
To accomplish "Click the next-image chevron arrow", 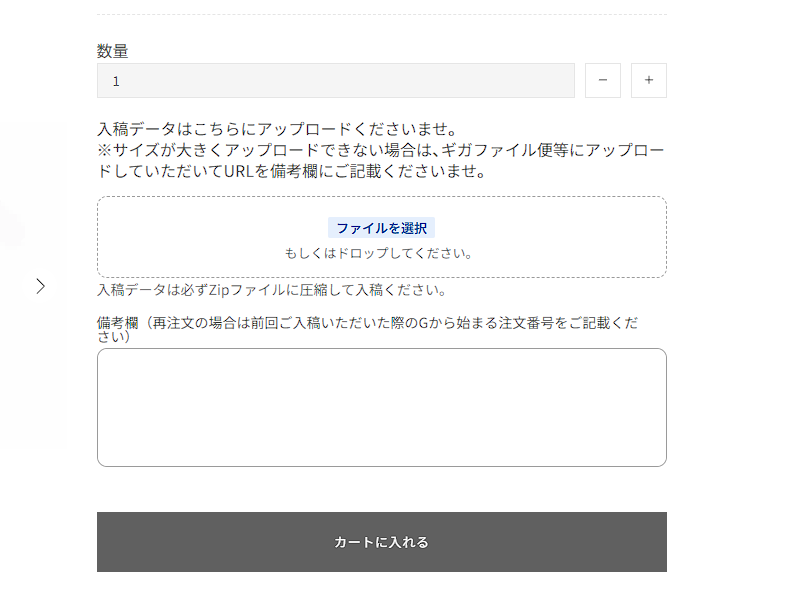I will 40,286.
